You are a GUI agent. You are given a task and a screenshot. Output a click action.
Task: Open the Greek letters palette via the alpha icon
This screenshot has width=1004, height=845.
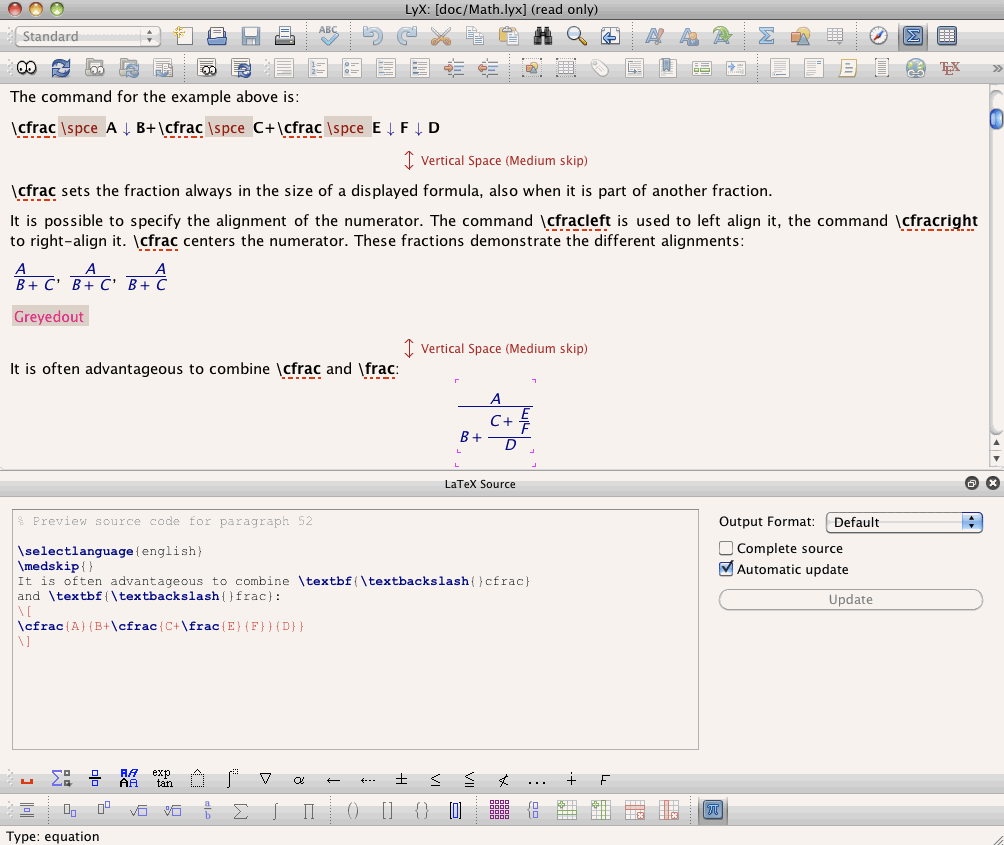point(297,779)
